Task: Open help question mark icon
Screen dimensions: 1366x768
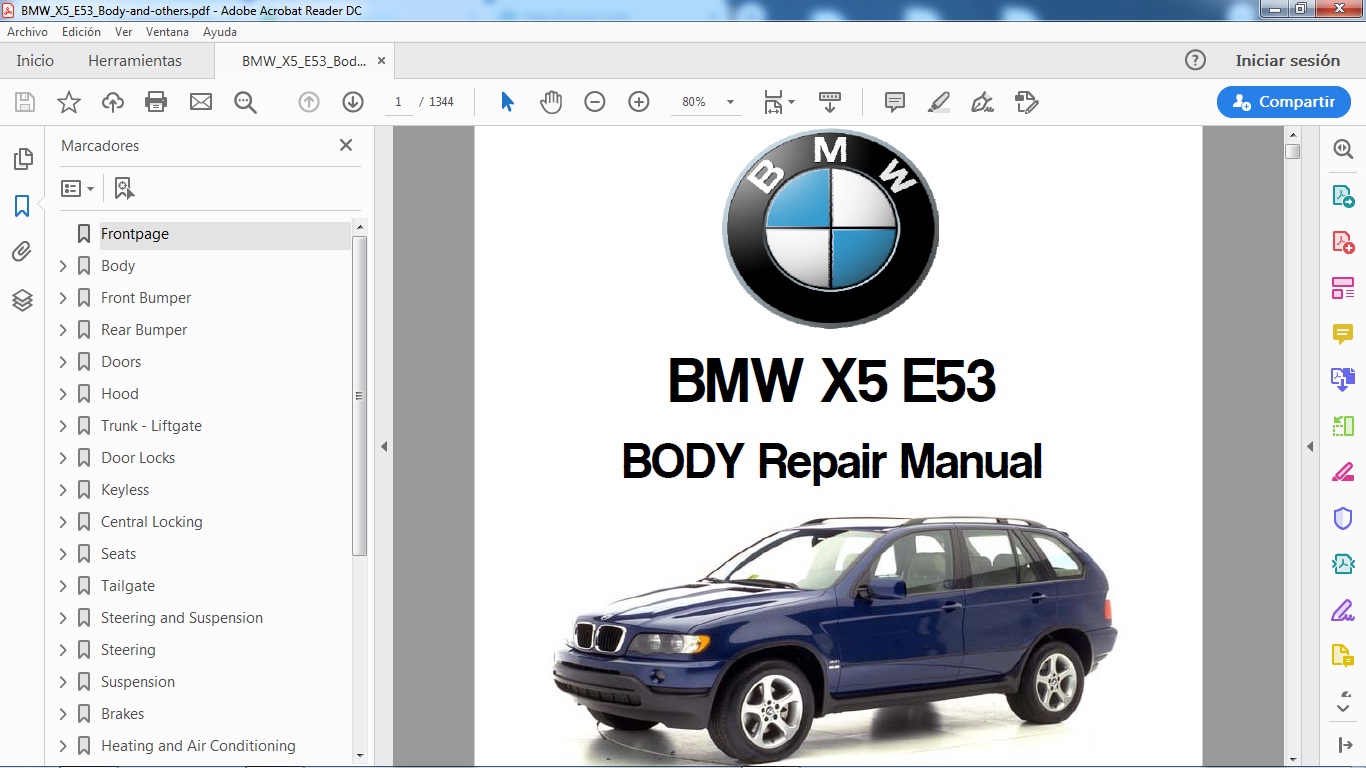Action: click(1195, 60)
